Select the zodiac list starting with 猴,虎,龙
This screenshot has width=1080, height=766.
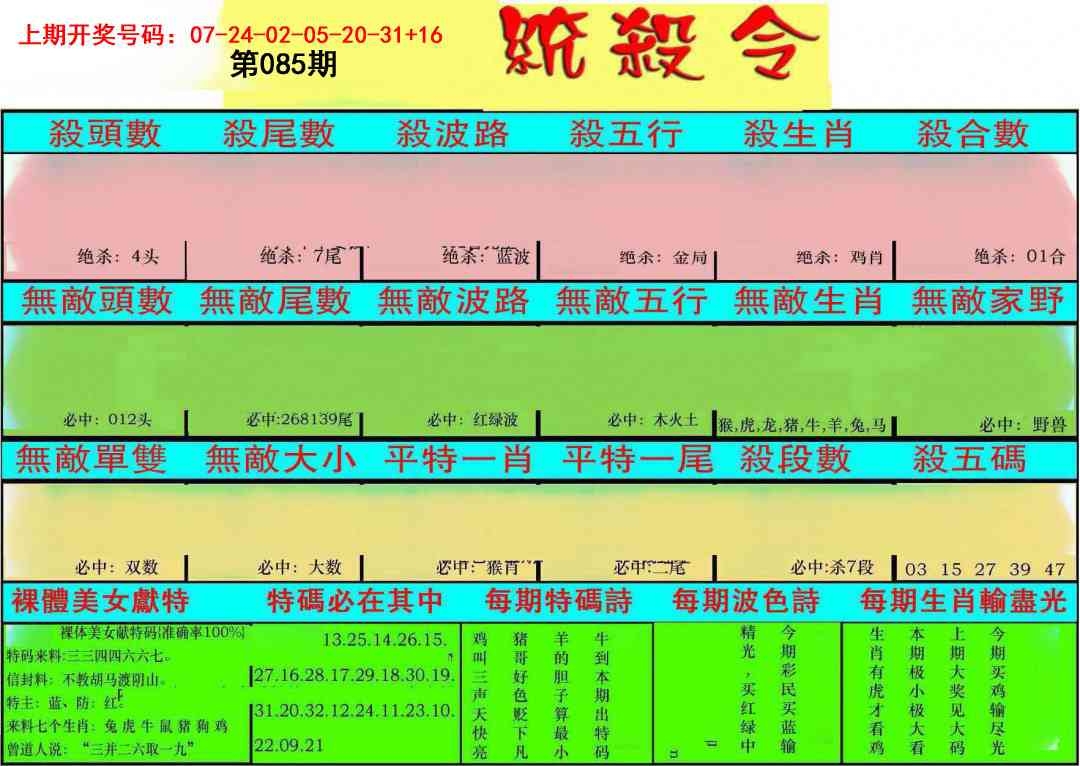point(802,424)
